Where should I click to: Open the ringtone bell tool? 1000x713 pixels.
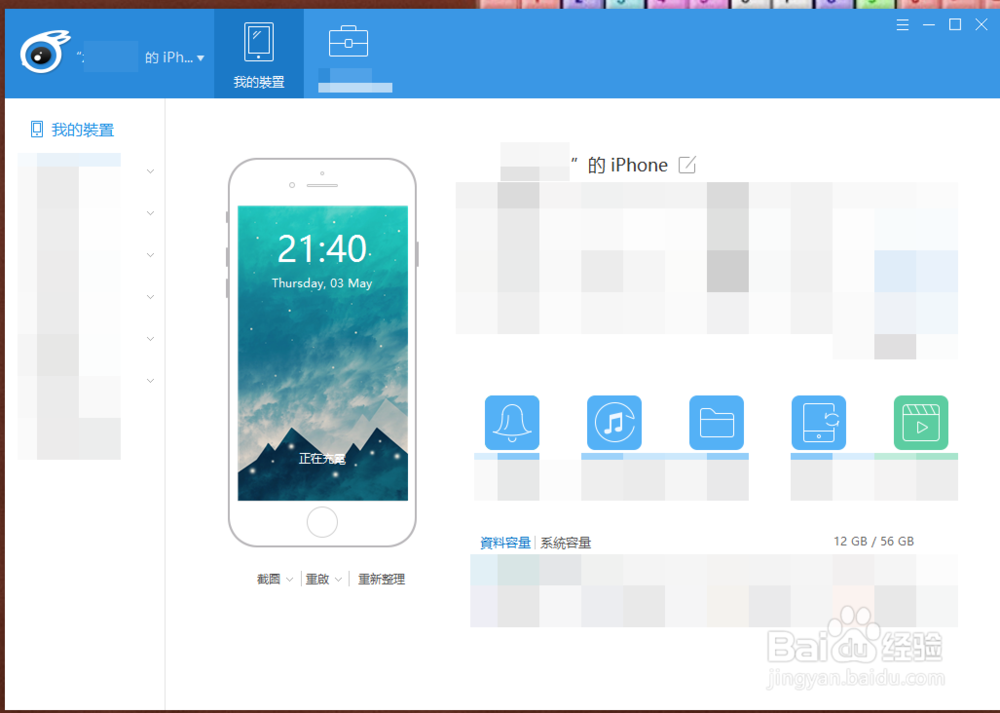[511, 422]
